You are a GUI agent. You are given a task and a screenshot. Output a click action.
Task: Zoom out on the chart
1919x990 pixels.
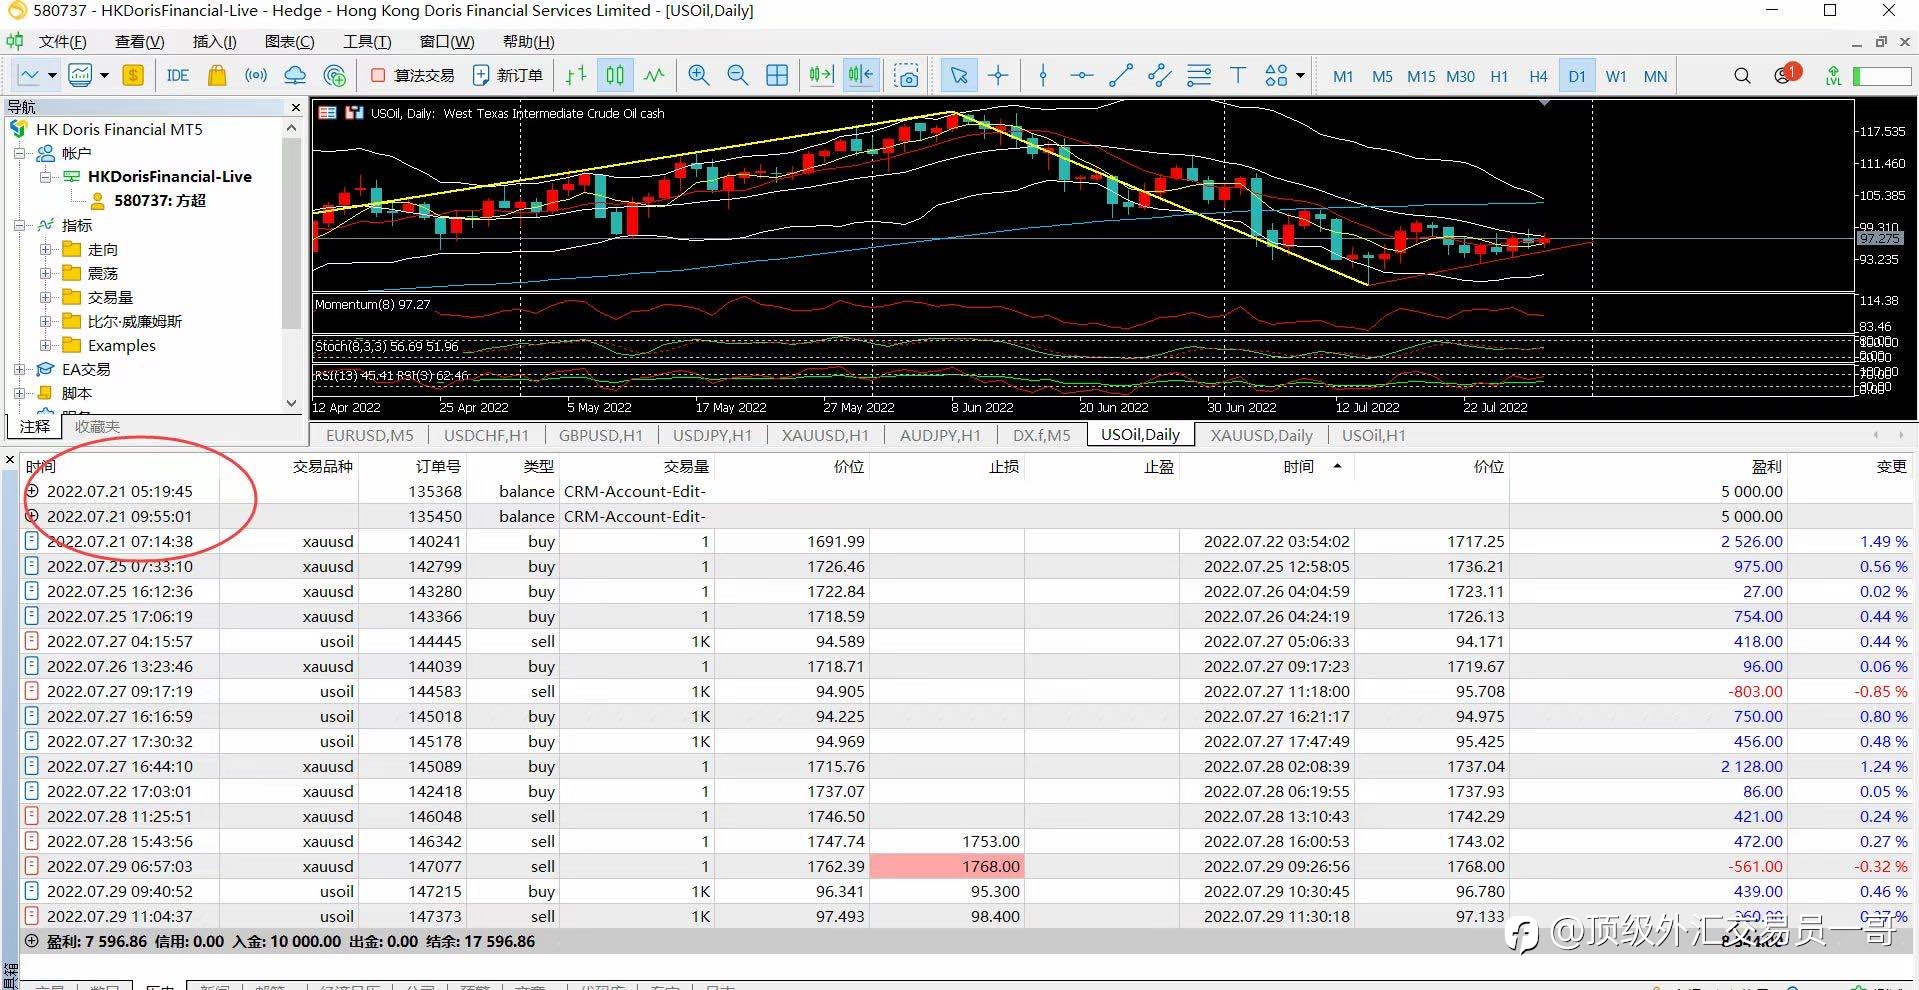pos(738,75)
